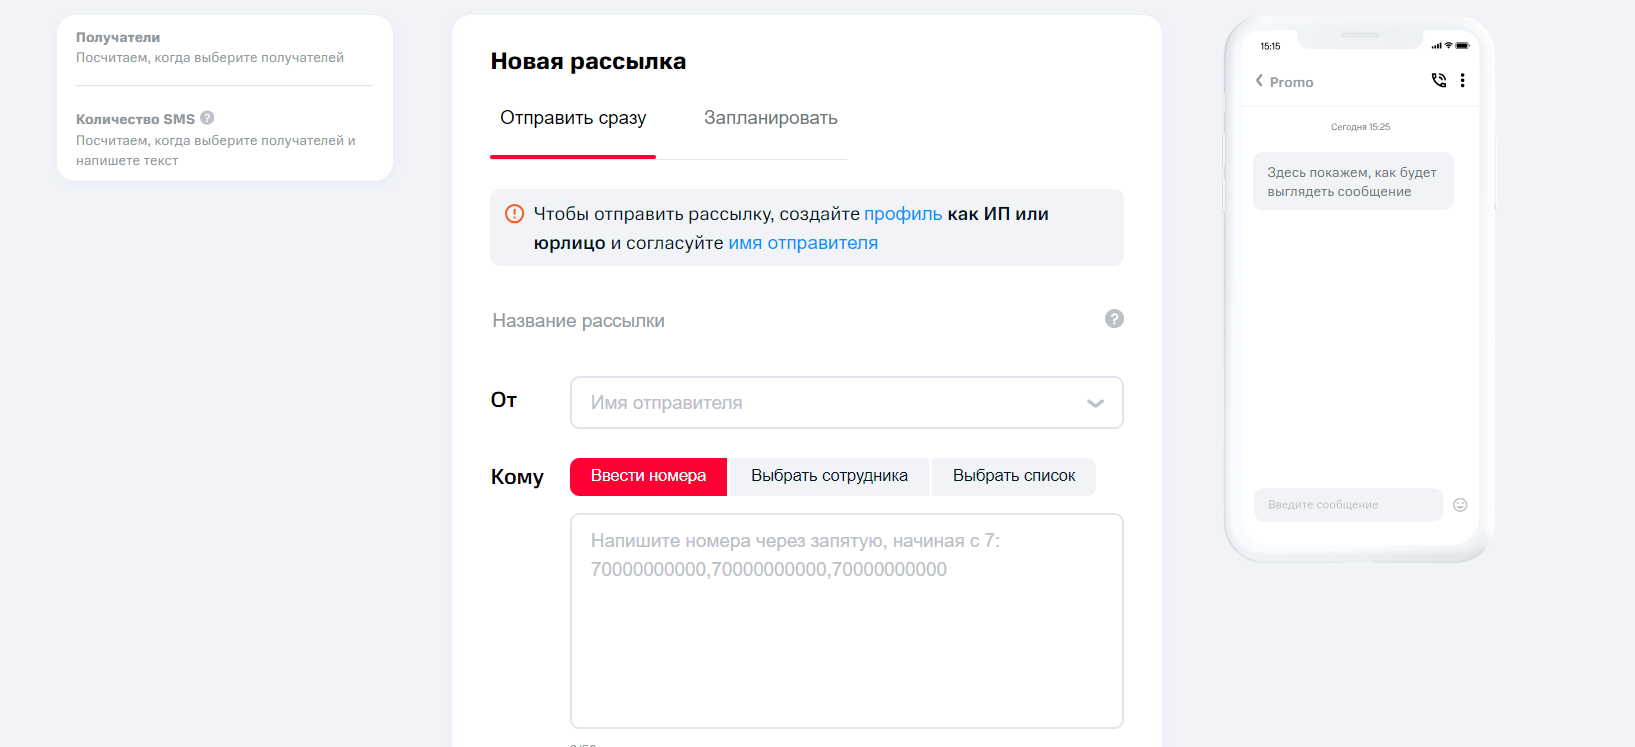Click the question mark beside Название рассылки
This screenshot has height=747, width=1635.
point(1114,319)
